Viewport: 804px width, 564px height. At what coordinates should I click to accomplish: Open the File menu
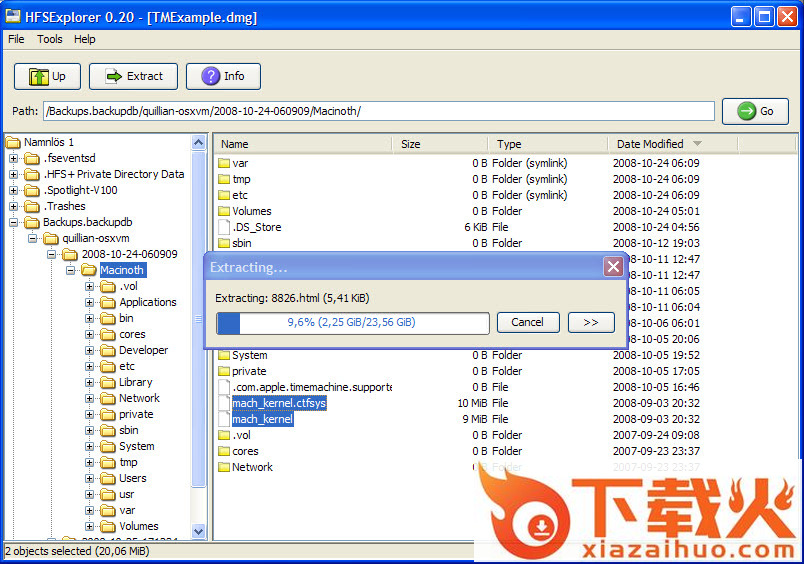[x=16, y=39]
